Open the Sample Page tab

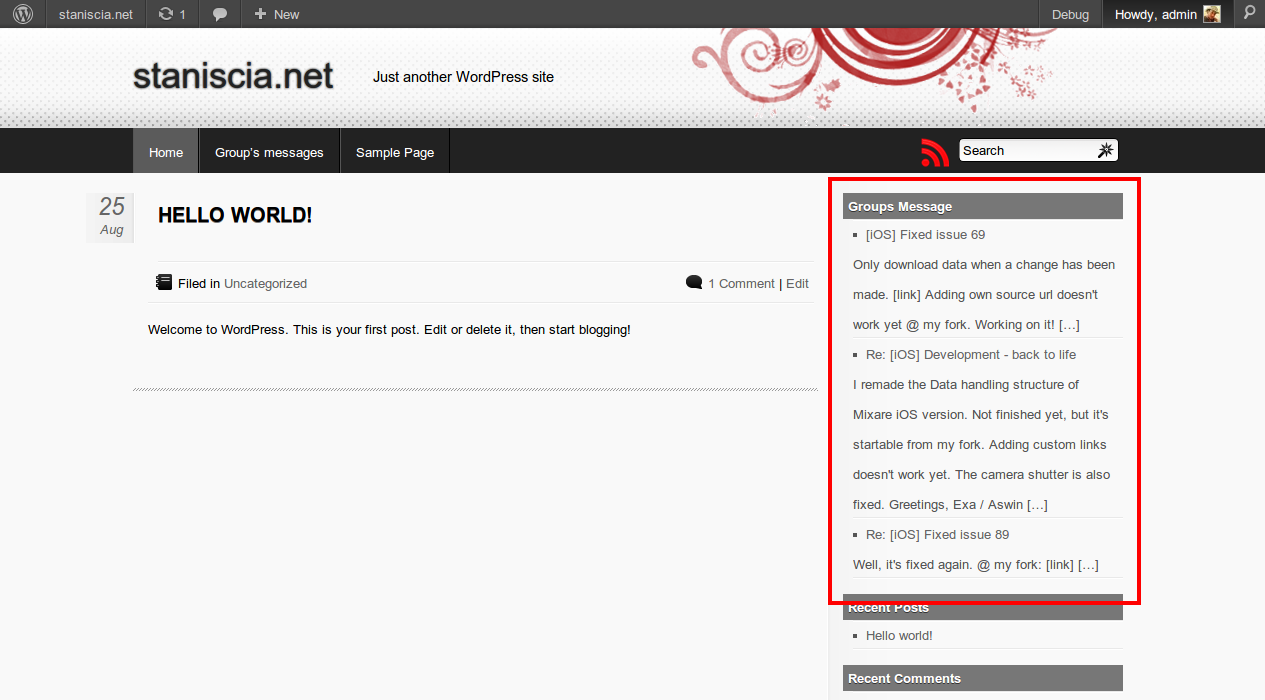coord(395,152)
